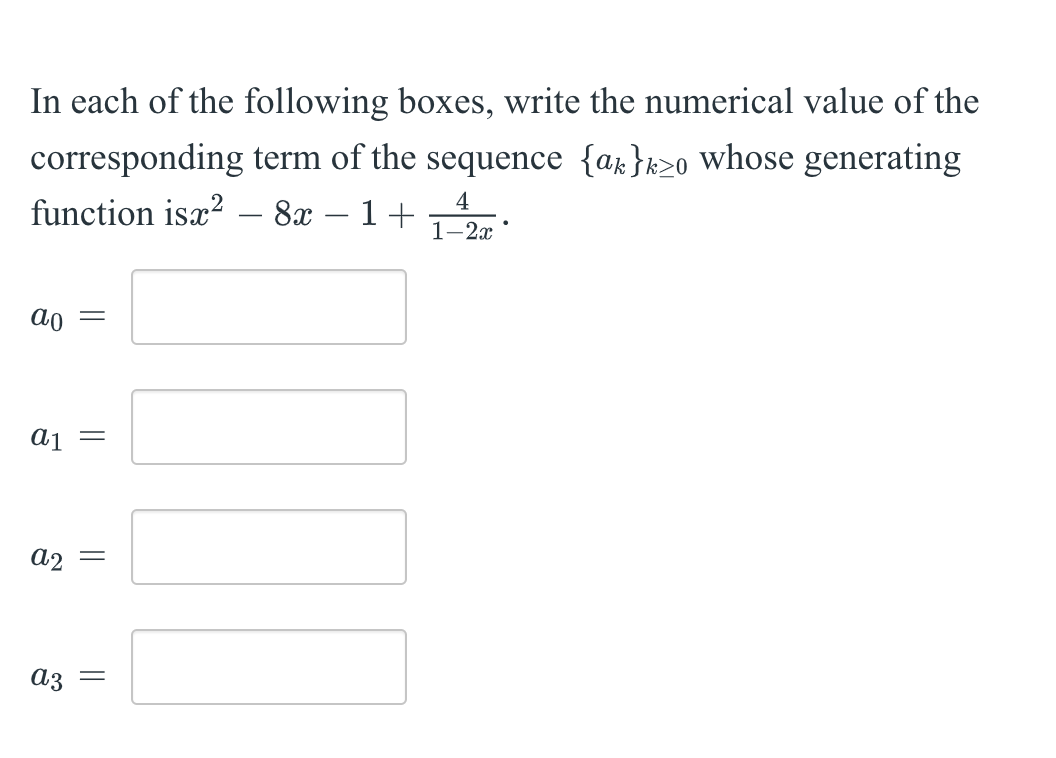1056x758 pixels.
Task: Click the first line of the question text
Action: point(500,101)
